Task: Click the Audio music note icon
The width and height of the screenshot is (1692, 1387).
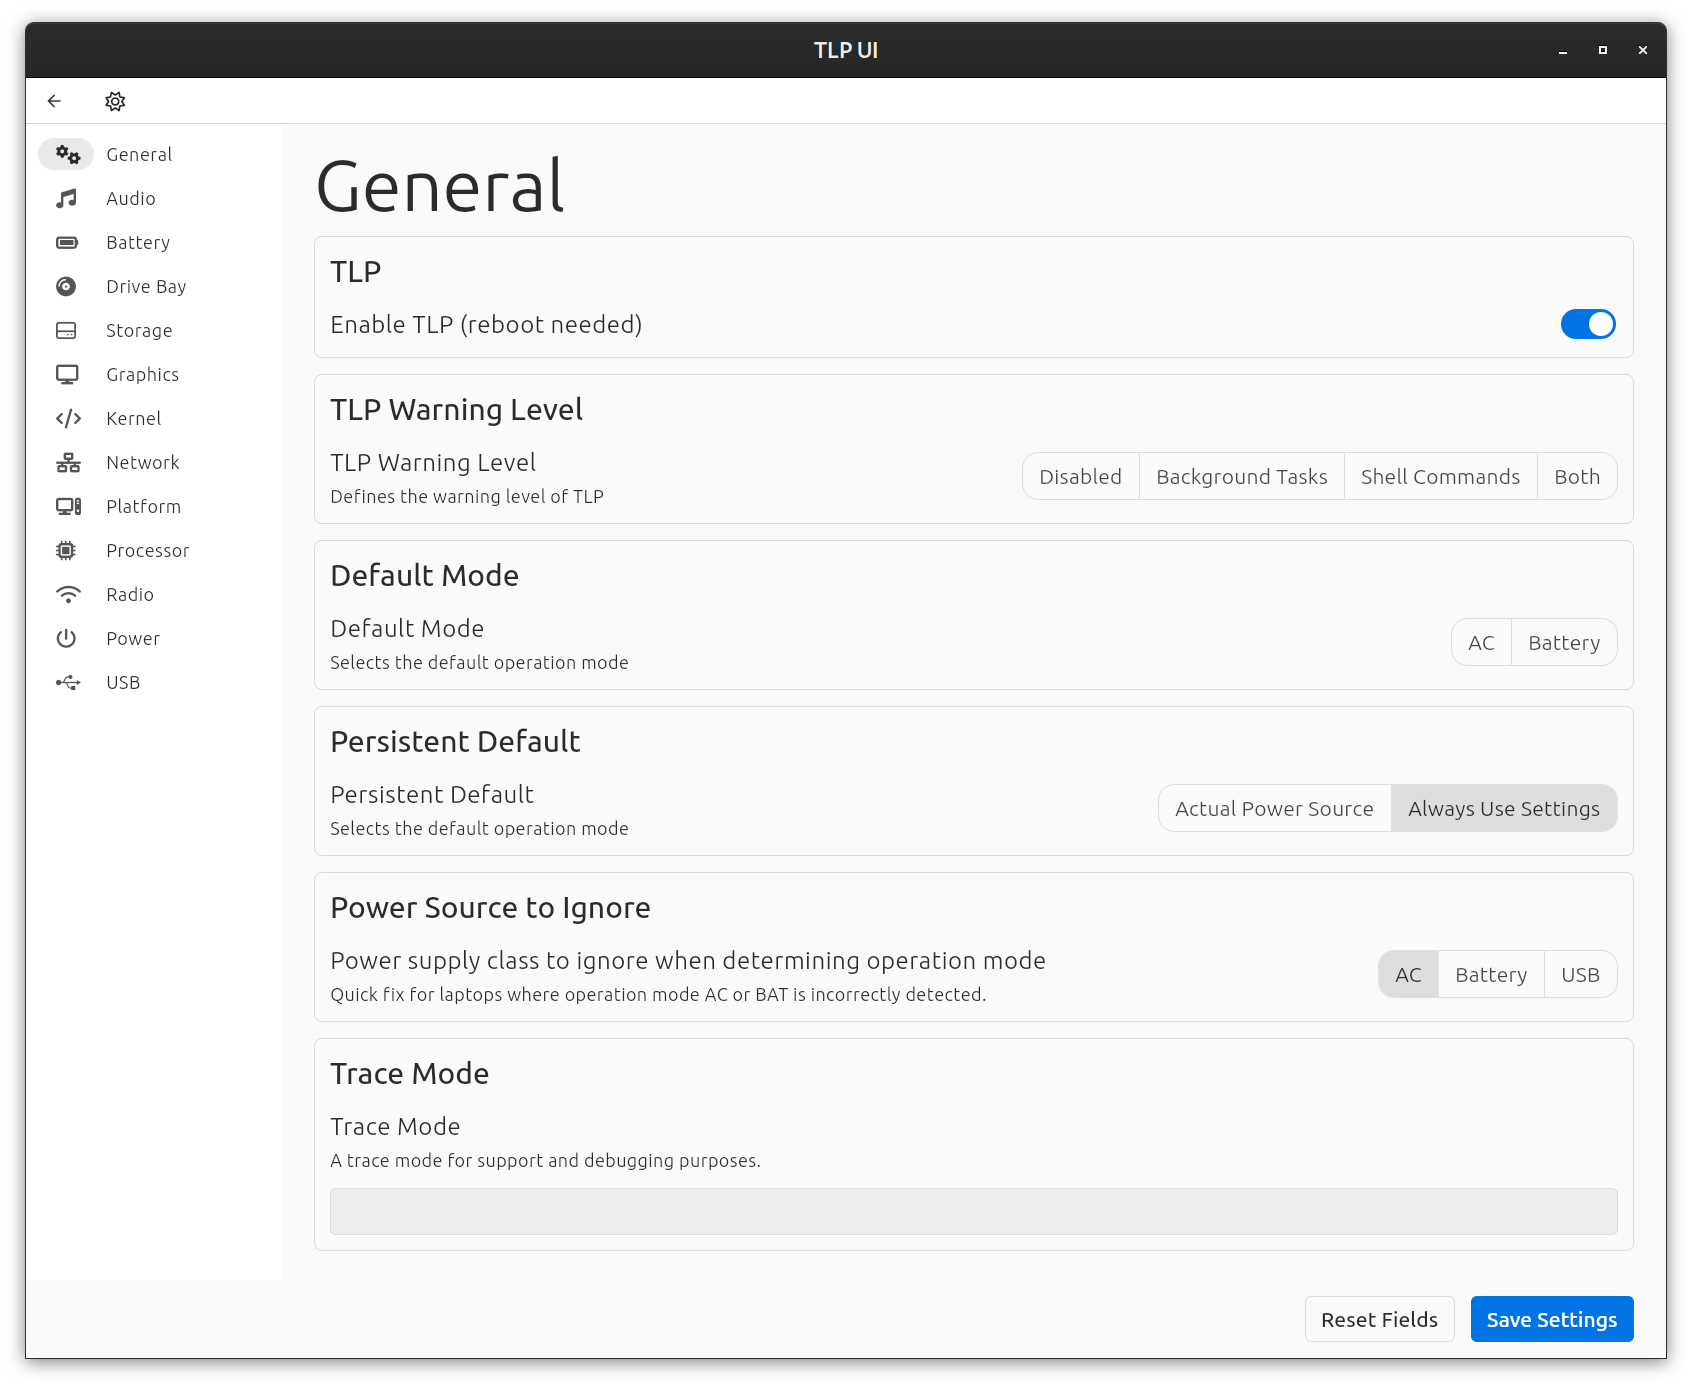Action: (67, 198)
